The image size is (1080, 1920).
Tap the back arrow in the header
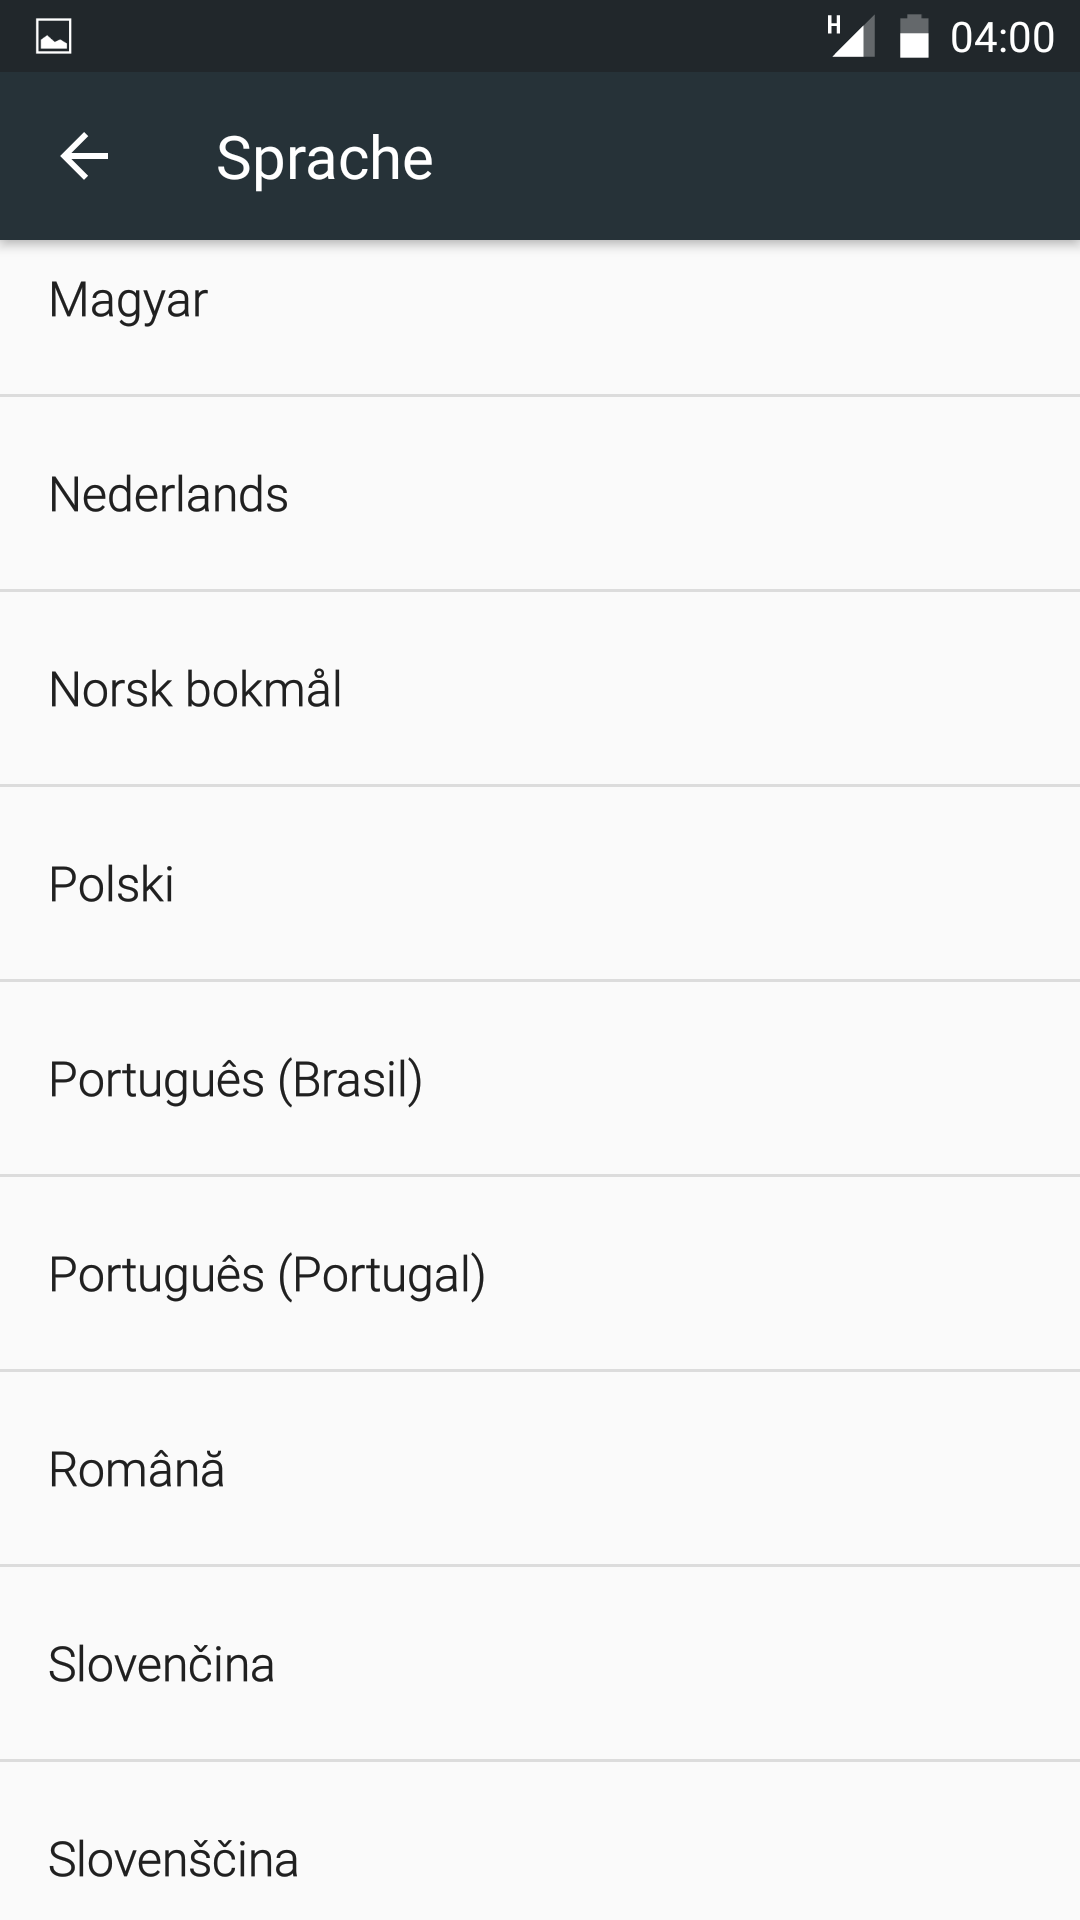tap(84, 157)
